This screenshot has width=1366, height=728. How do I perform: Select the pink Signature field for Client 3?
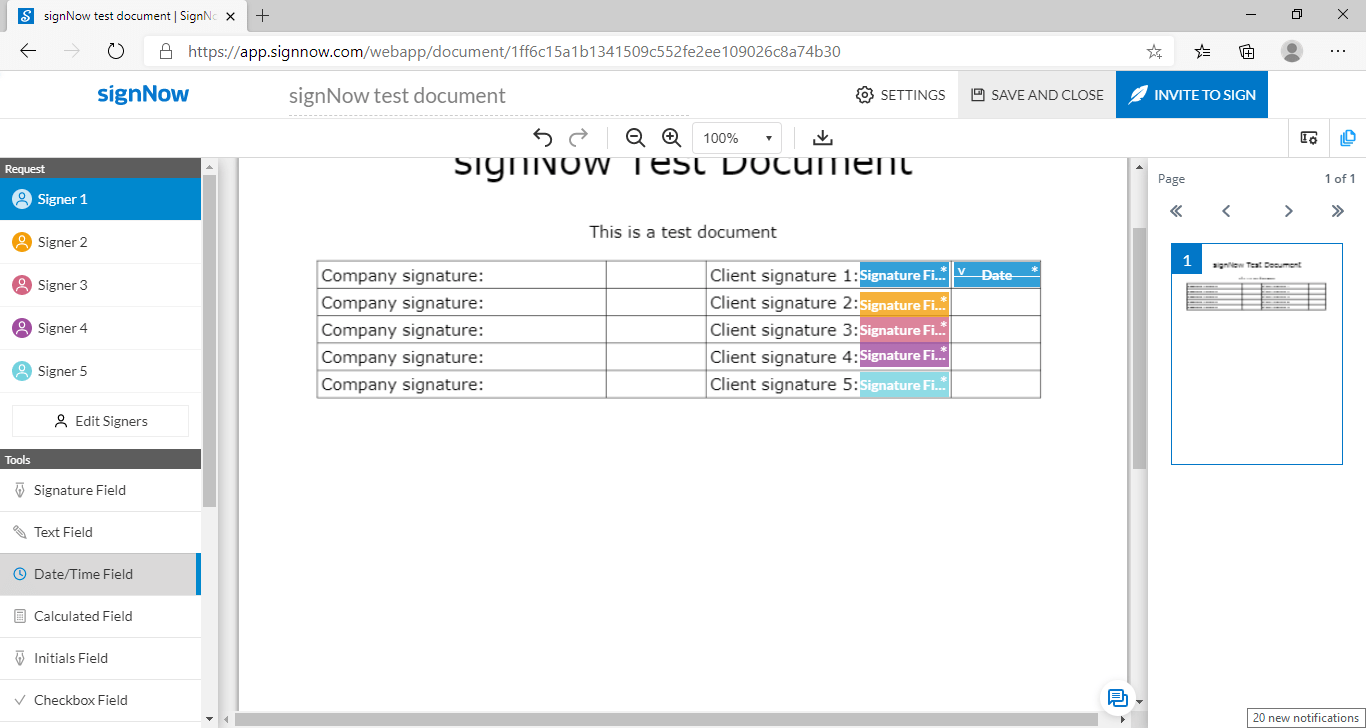coord(904,330)
